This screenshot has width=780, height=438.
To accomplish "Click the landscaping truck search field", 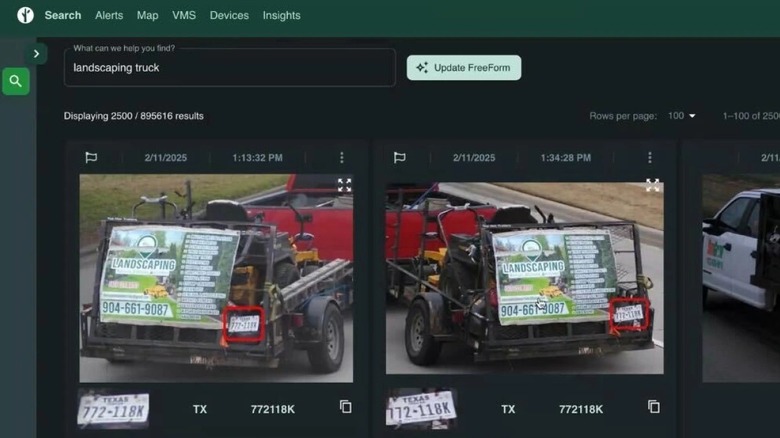I will pos(229,68).
